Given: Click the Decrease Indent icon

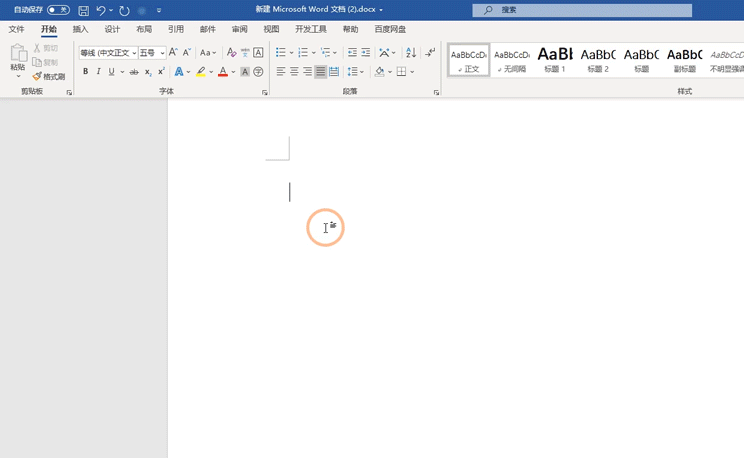Looking at the screenshot, I should coord(352,52).
